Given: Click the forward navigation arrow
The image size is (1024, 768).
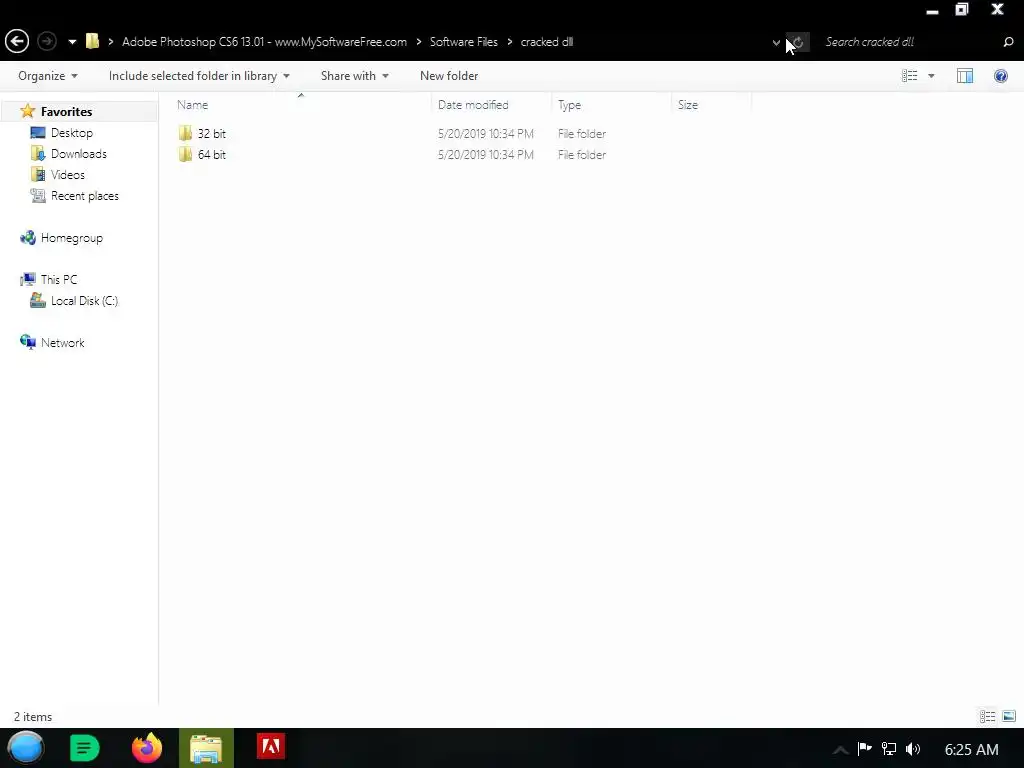Looking at the screenshot, I should (x=47, y=41).
